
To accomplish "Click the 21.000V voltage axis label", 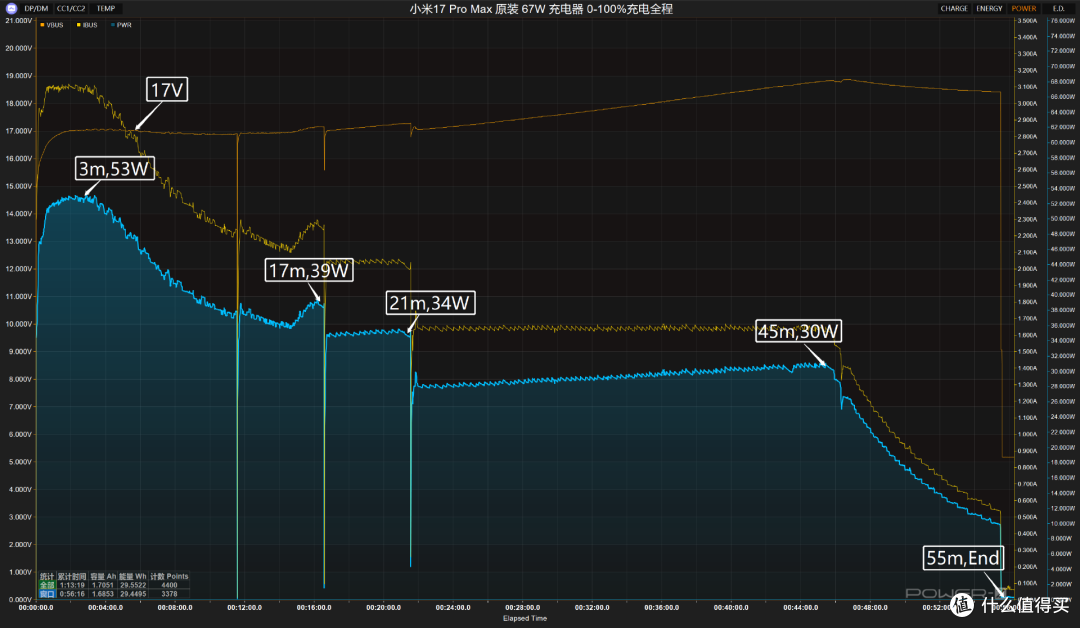I will pos(19,21).
